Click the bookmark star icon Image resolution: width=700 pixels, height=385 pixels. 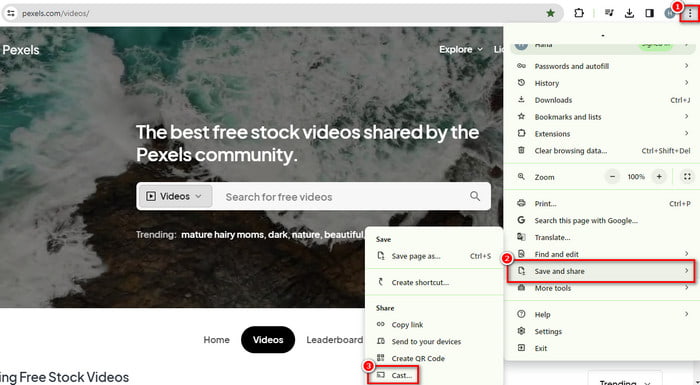pos(551,13)
